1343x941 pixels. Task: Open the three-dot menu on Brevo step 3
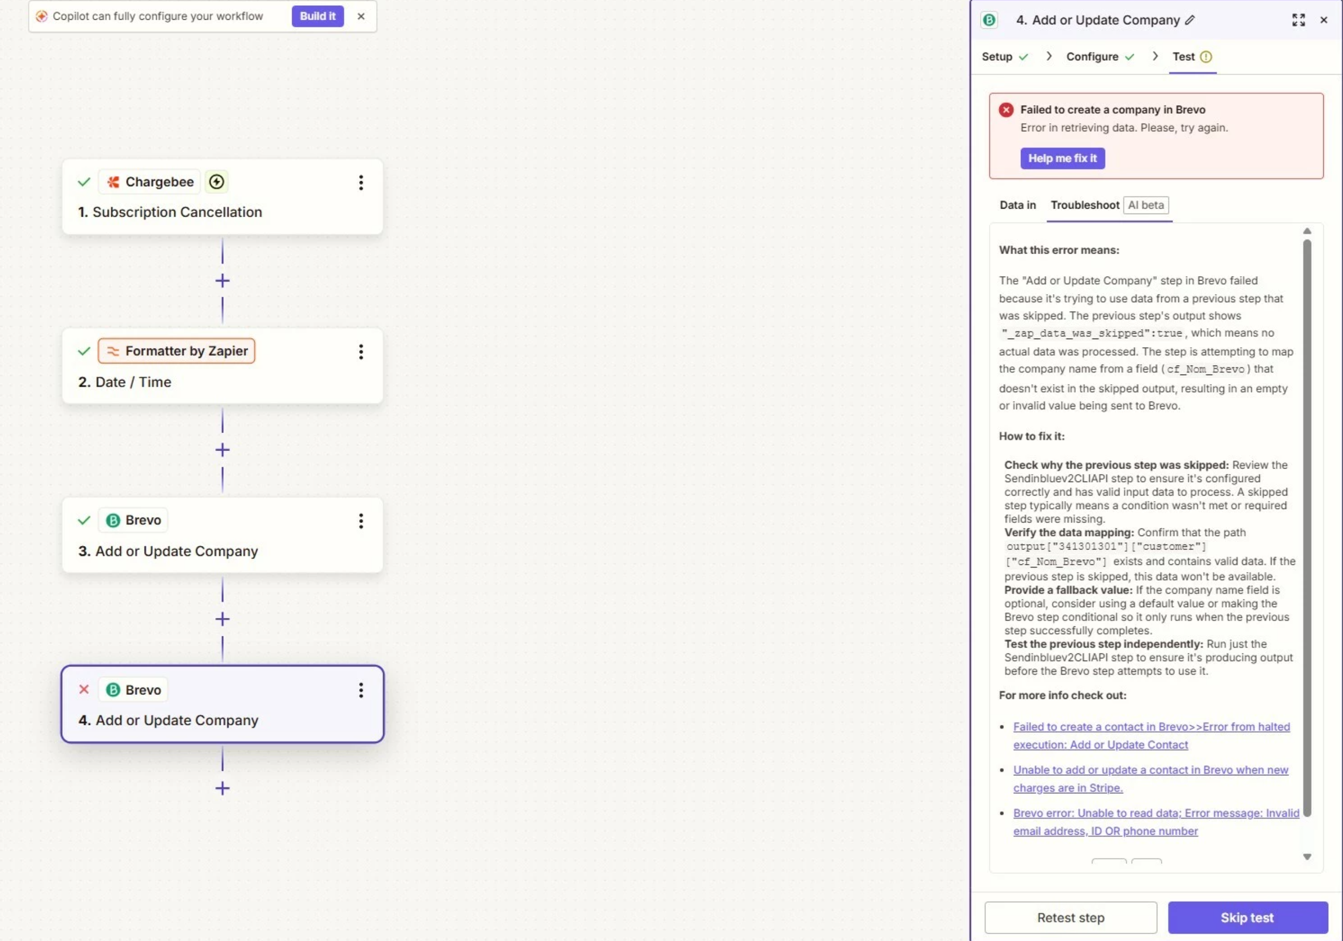pyautogui.click(x=361, y=521)
